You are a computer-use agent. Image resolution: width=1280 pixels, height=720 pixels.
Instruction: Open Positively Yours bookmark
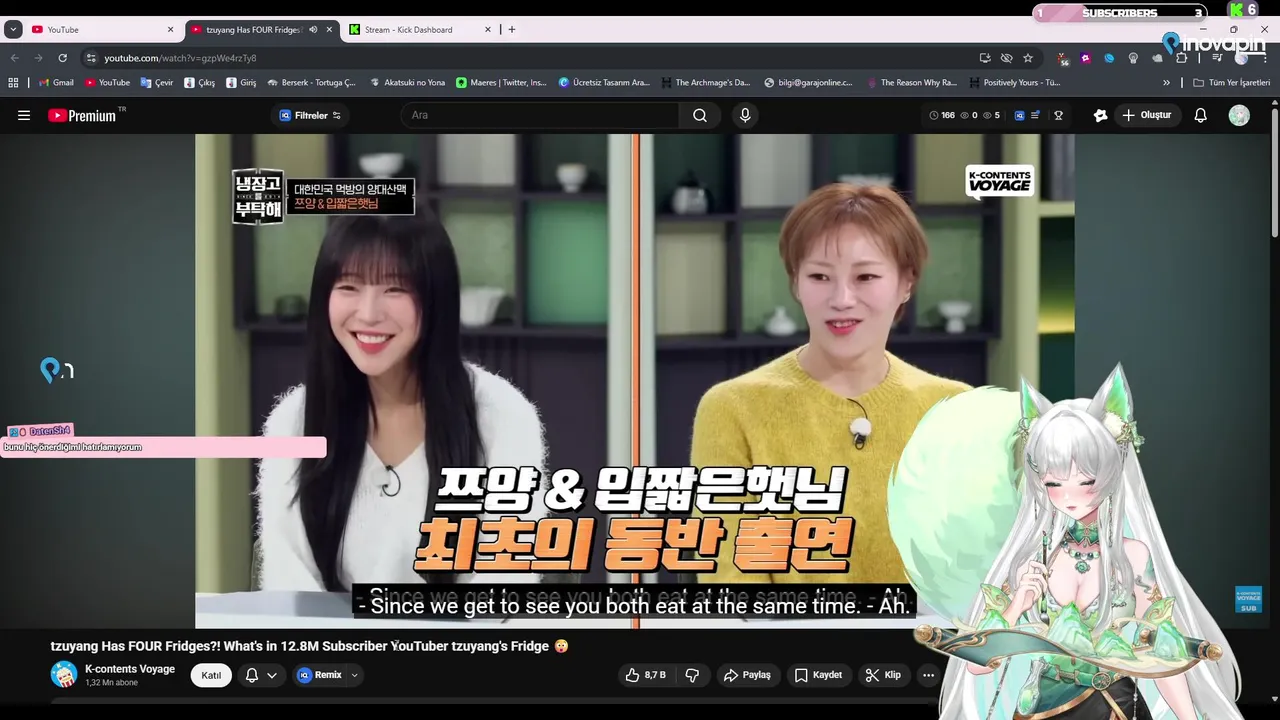(1014, 83)
